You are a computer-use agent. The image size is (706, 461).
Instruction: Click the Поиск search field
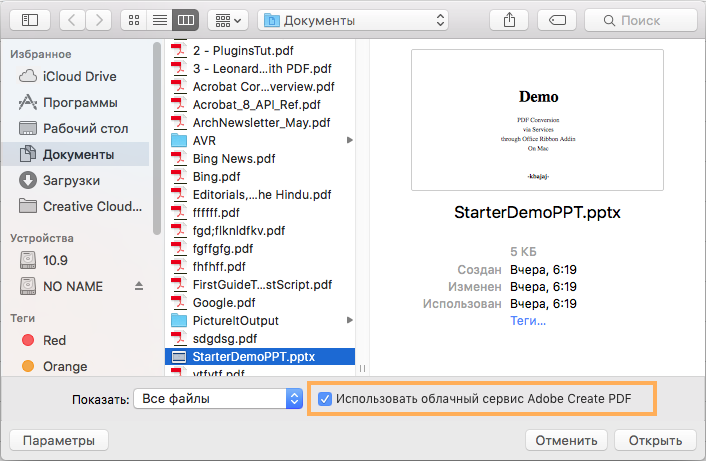point(641,20)
